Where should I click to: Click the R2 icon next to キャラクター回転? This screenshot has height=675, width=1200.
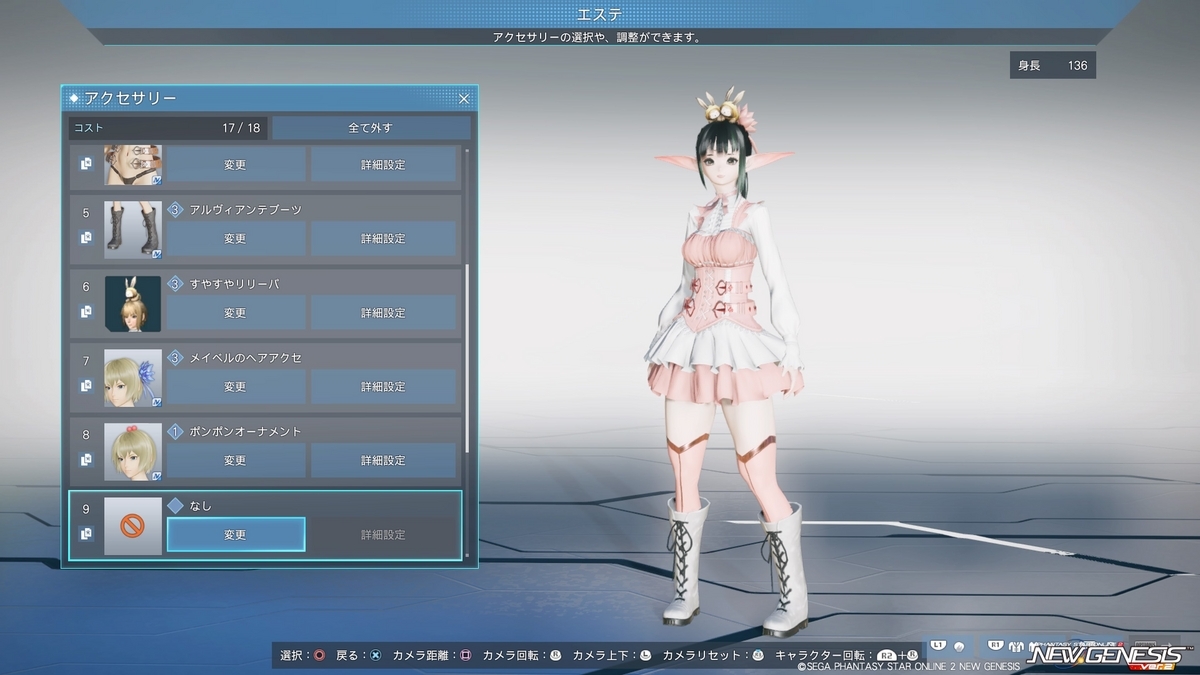point(886,655)
